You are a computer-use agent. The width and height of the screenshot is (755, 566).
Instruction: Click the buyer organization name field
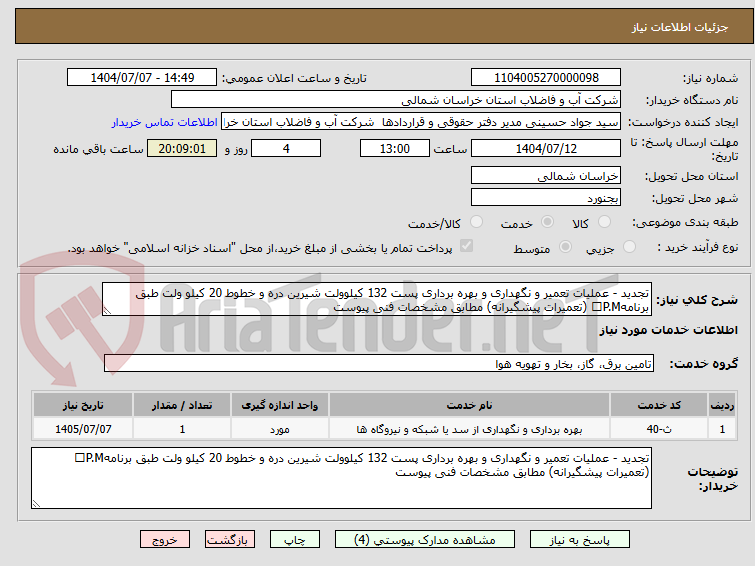pos(396,100)
